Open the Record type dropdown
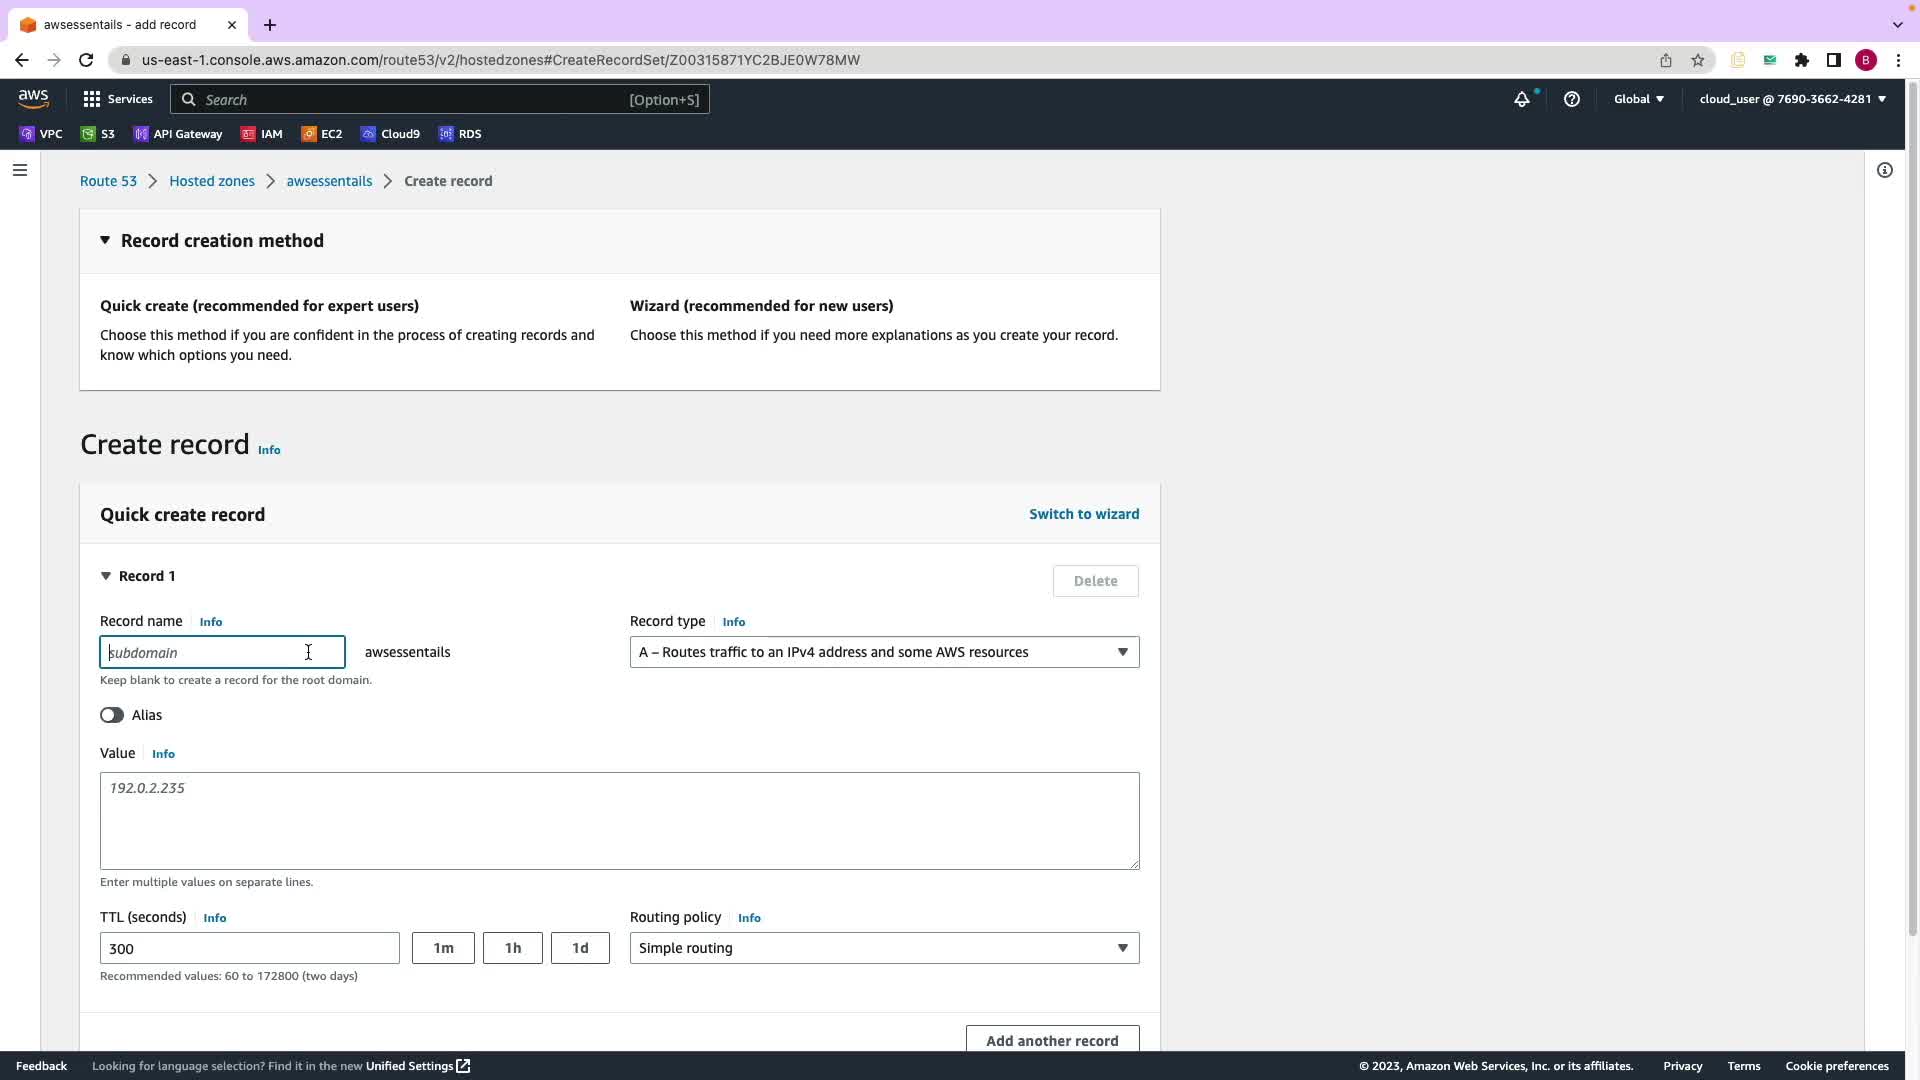This screenshot has height=1080, width=1920. 884,652
